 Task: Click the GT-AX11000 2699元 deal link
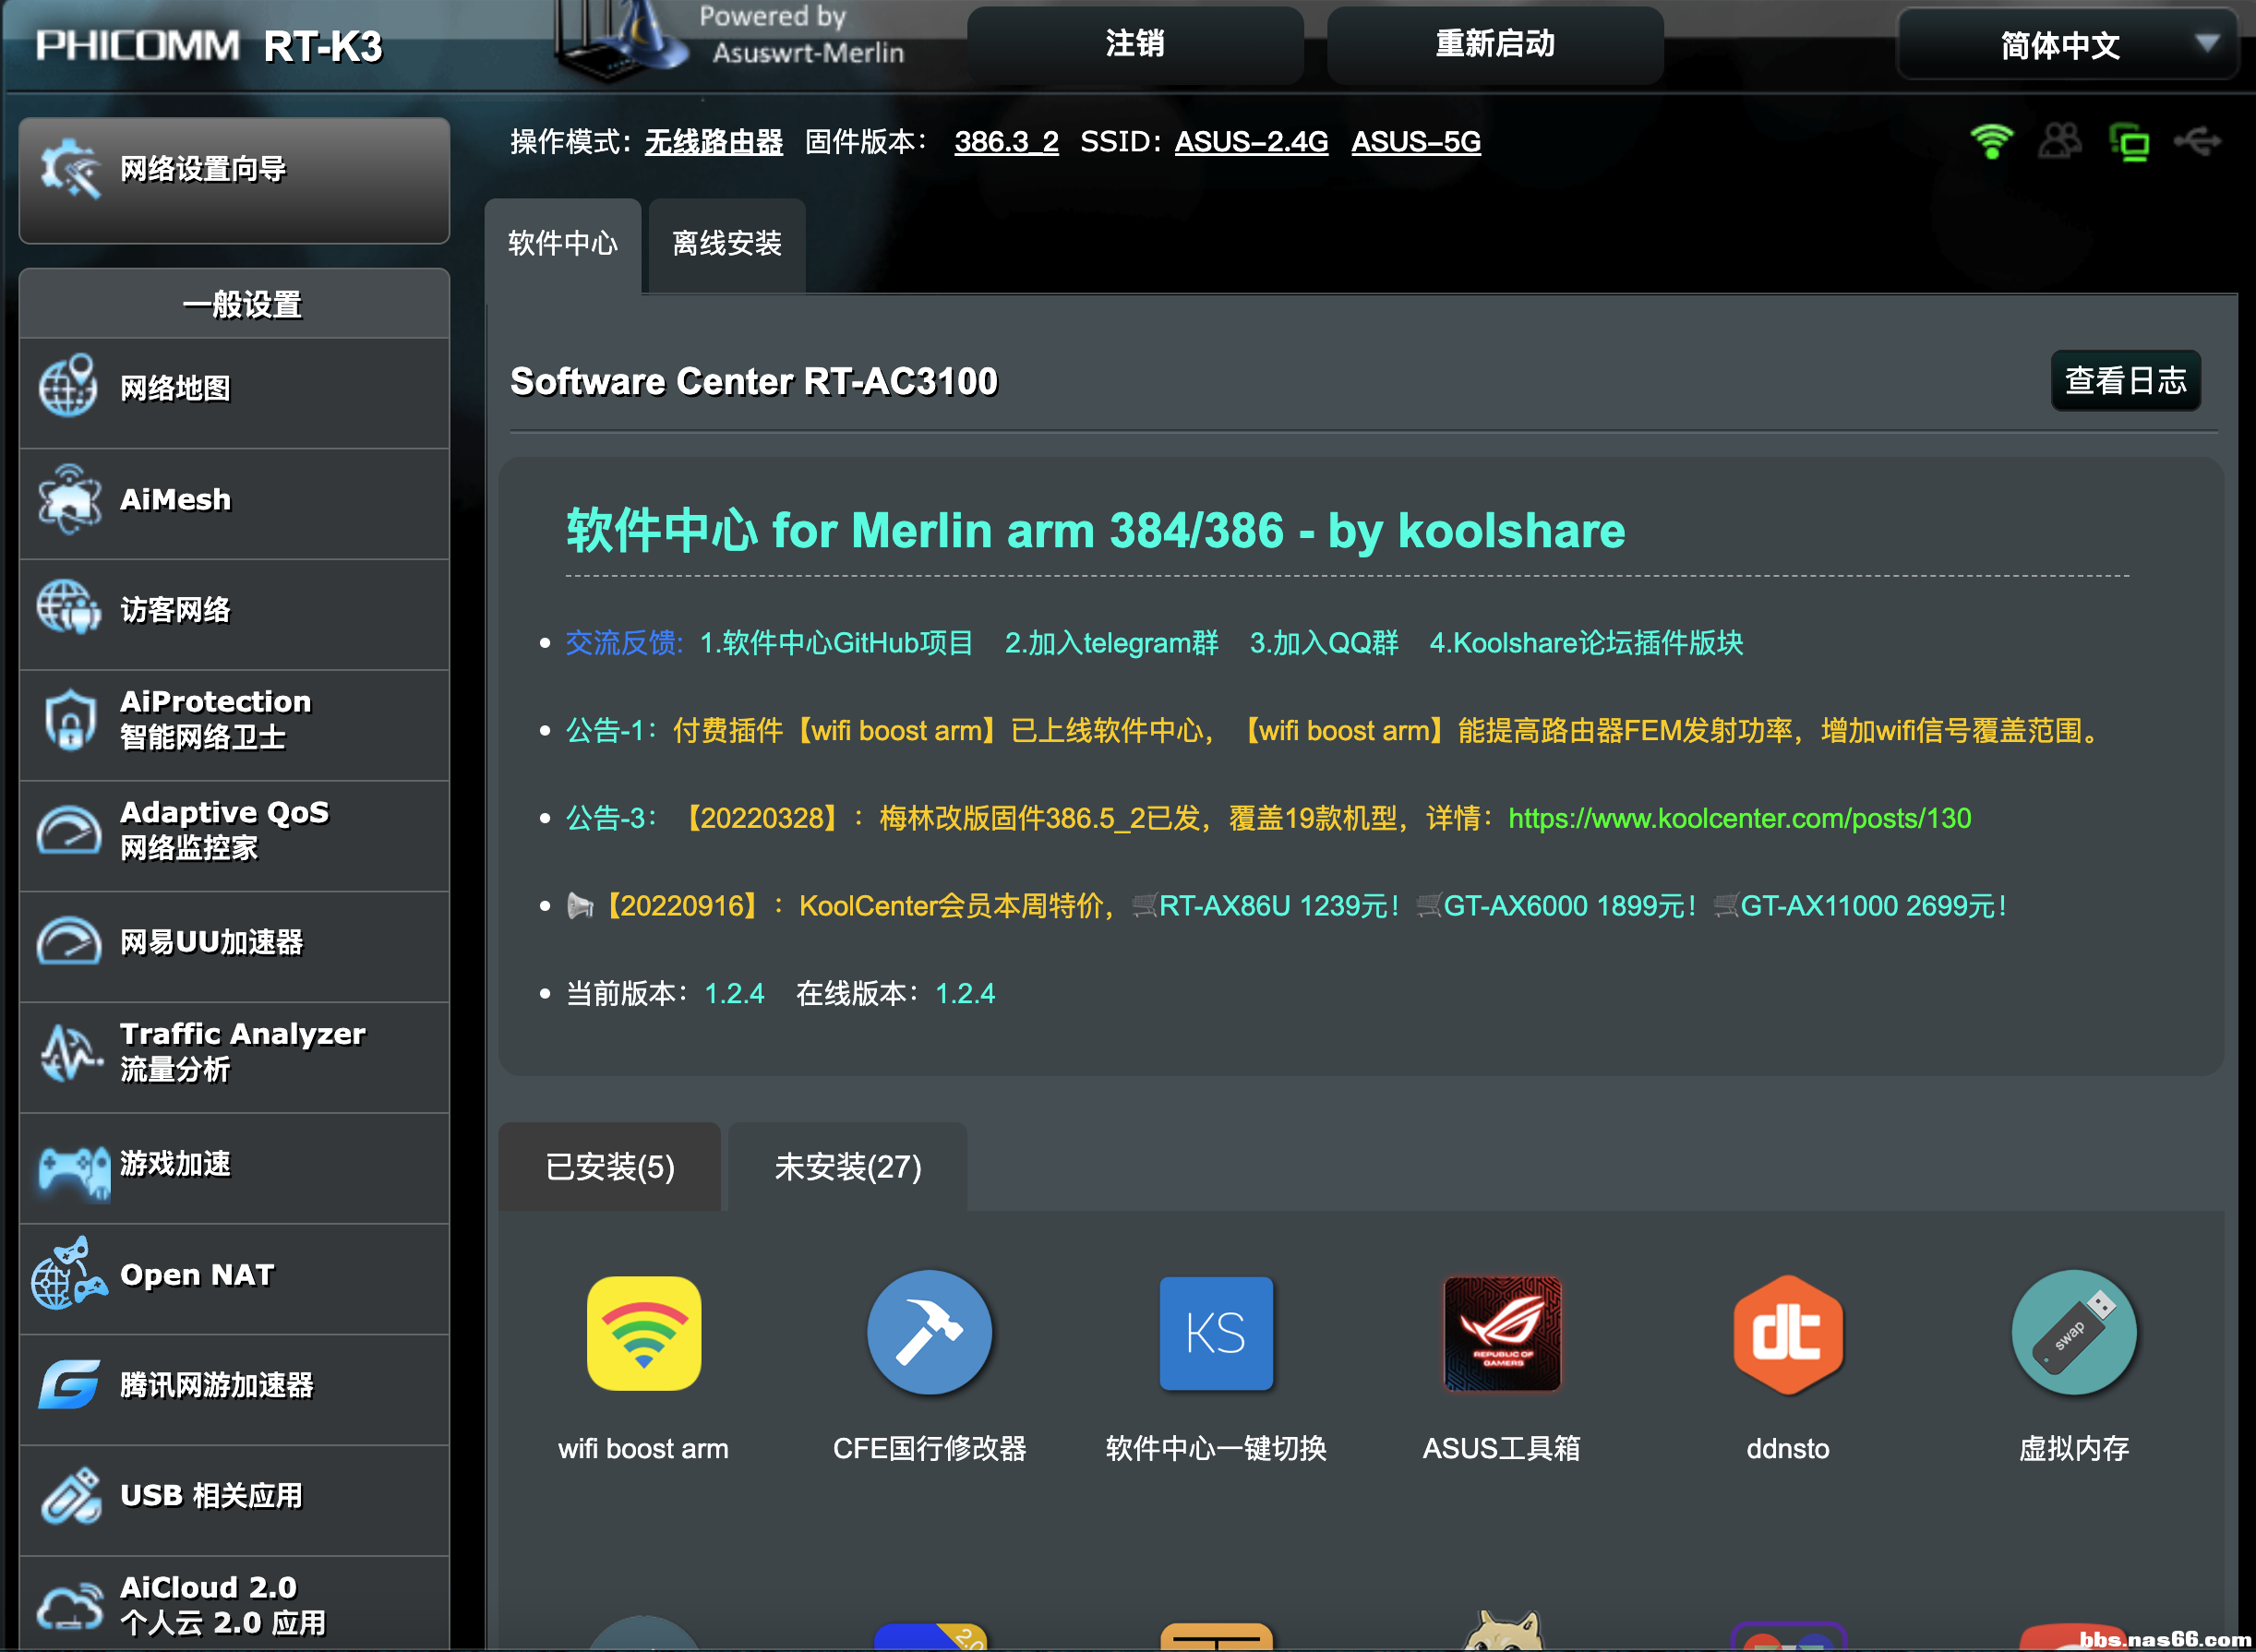coord(1861,906)
